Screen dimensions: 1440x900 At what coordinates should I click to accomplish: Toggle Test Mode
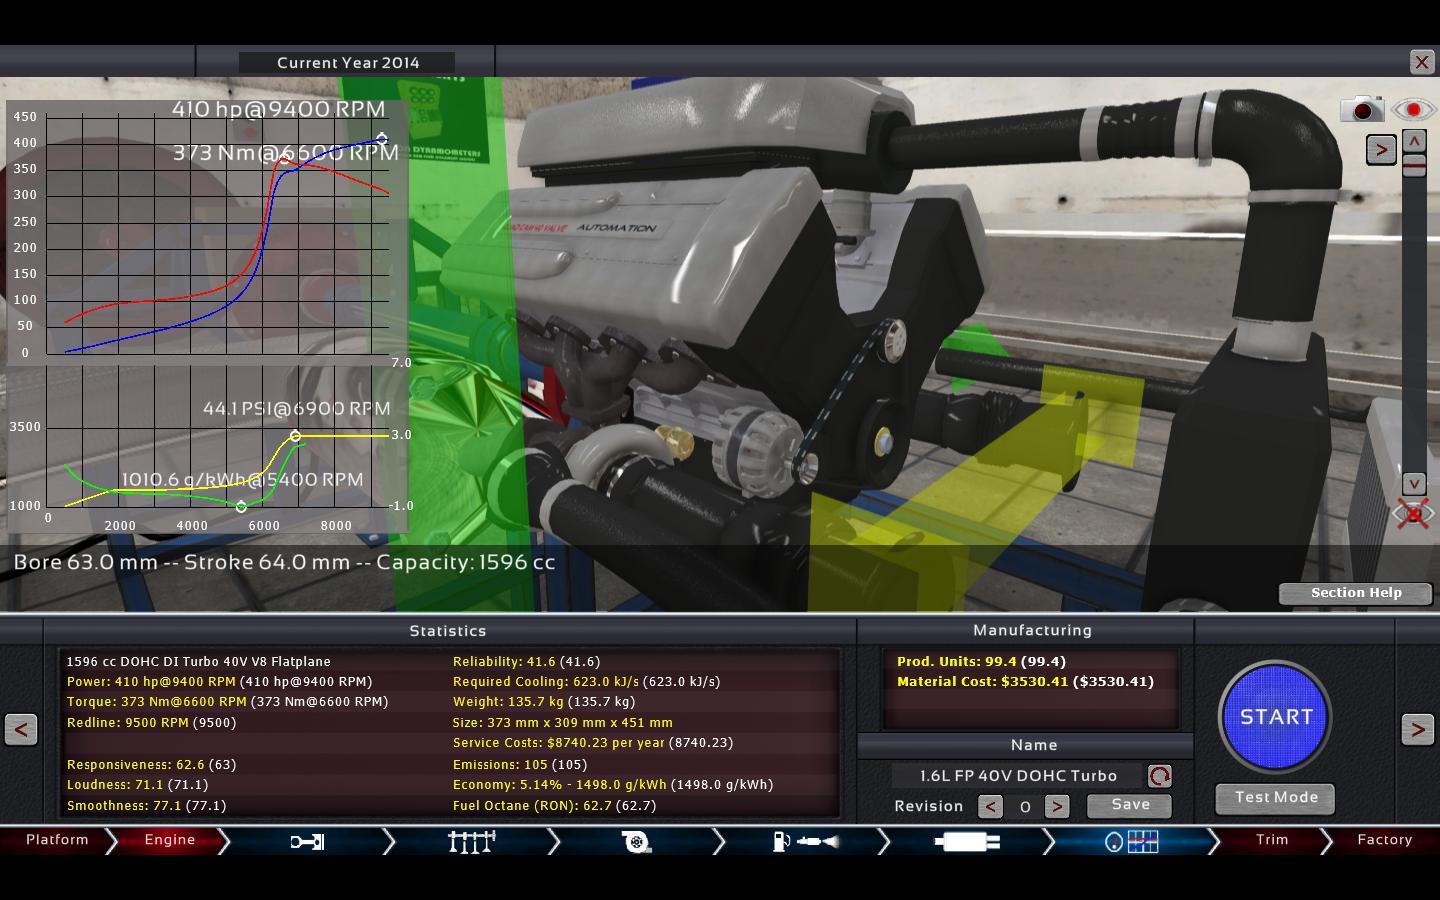point(1275,798)
